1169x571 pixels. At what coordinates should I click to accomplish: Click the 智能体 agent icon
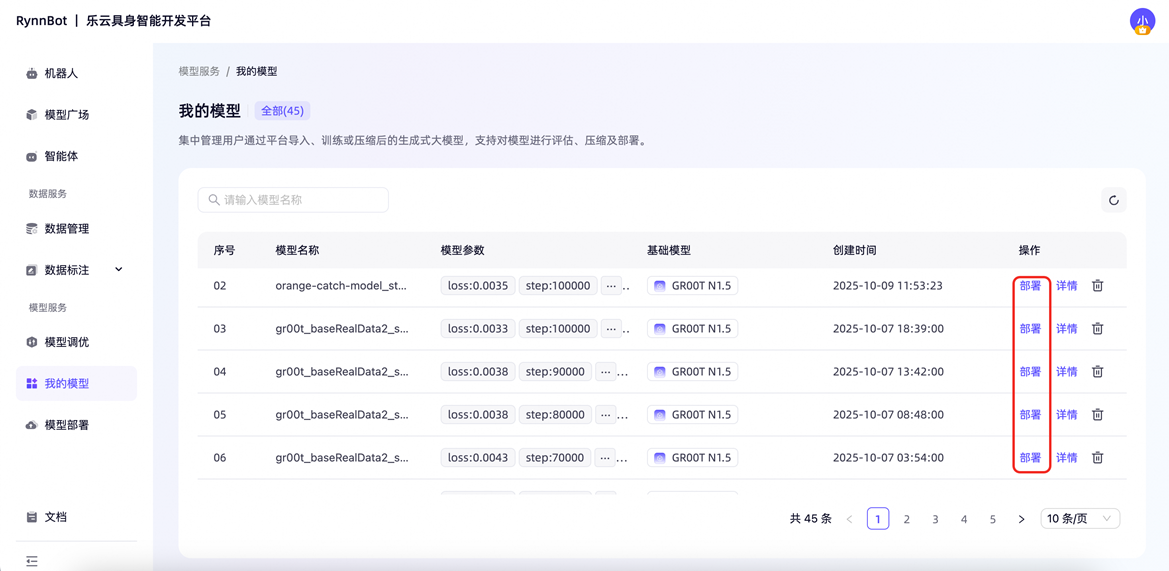(x=31, y=157)
